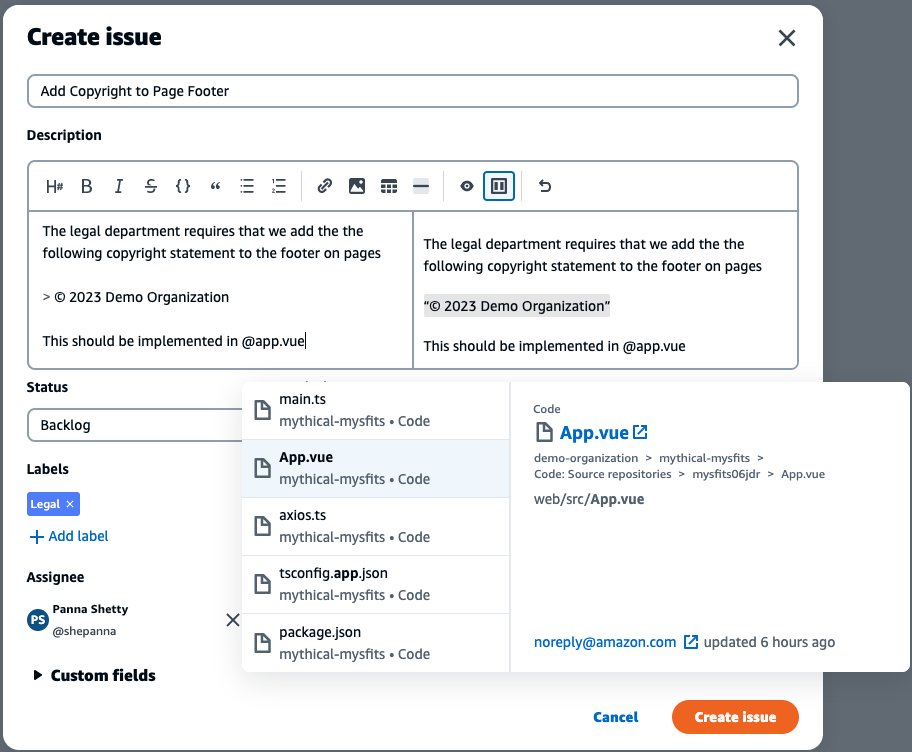912x752 pixels.
Task: Insert an image into the description
Action: pyautogui.click(x=356, y=185)
